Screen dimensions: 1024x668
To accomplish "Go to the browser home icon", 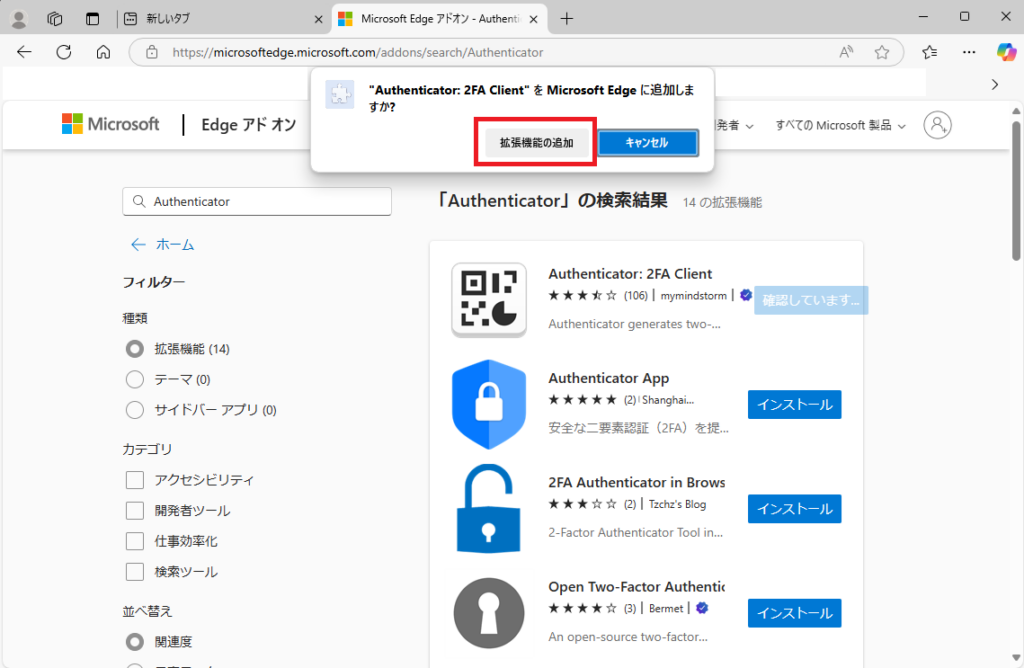I will [103, 52].
